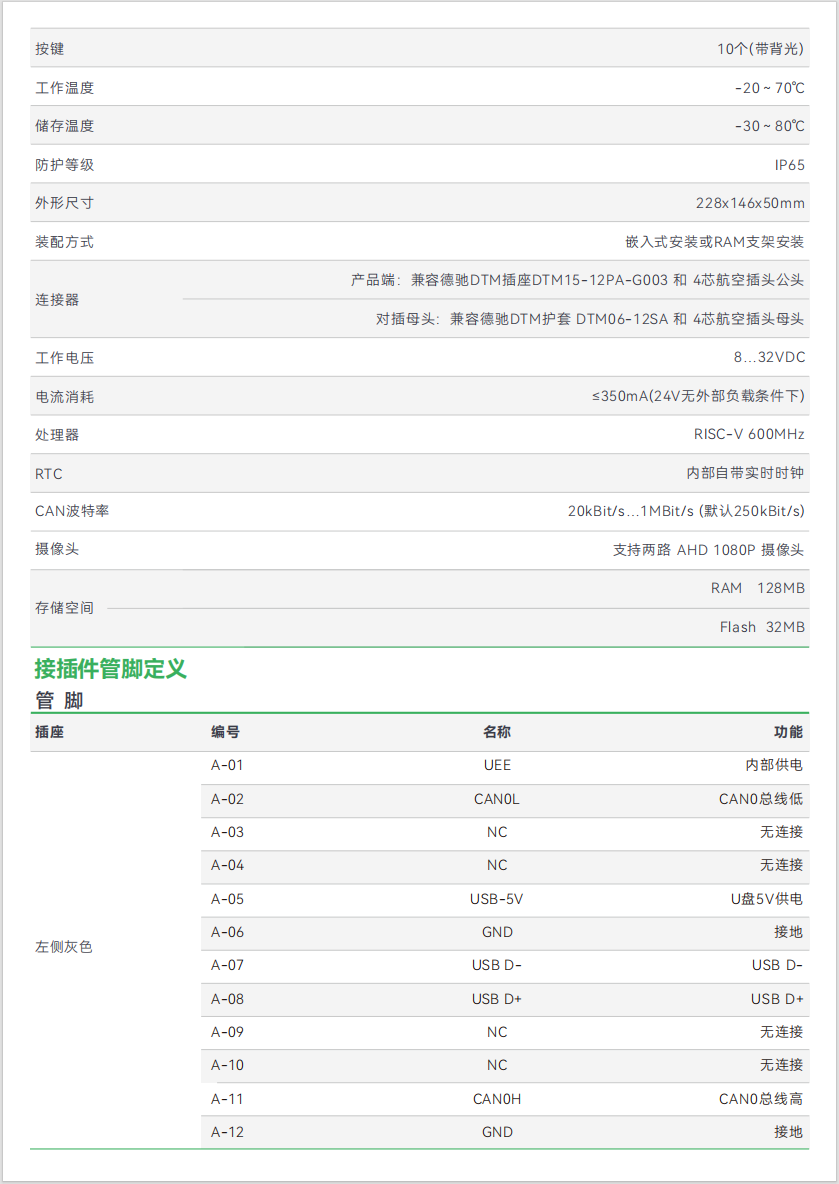The image size is (839, 1184).
Task: Select pin number A-05
Action: coord(227,899)
